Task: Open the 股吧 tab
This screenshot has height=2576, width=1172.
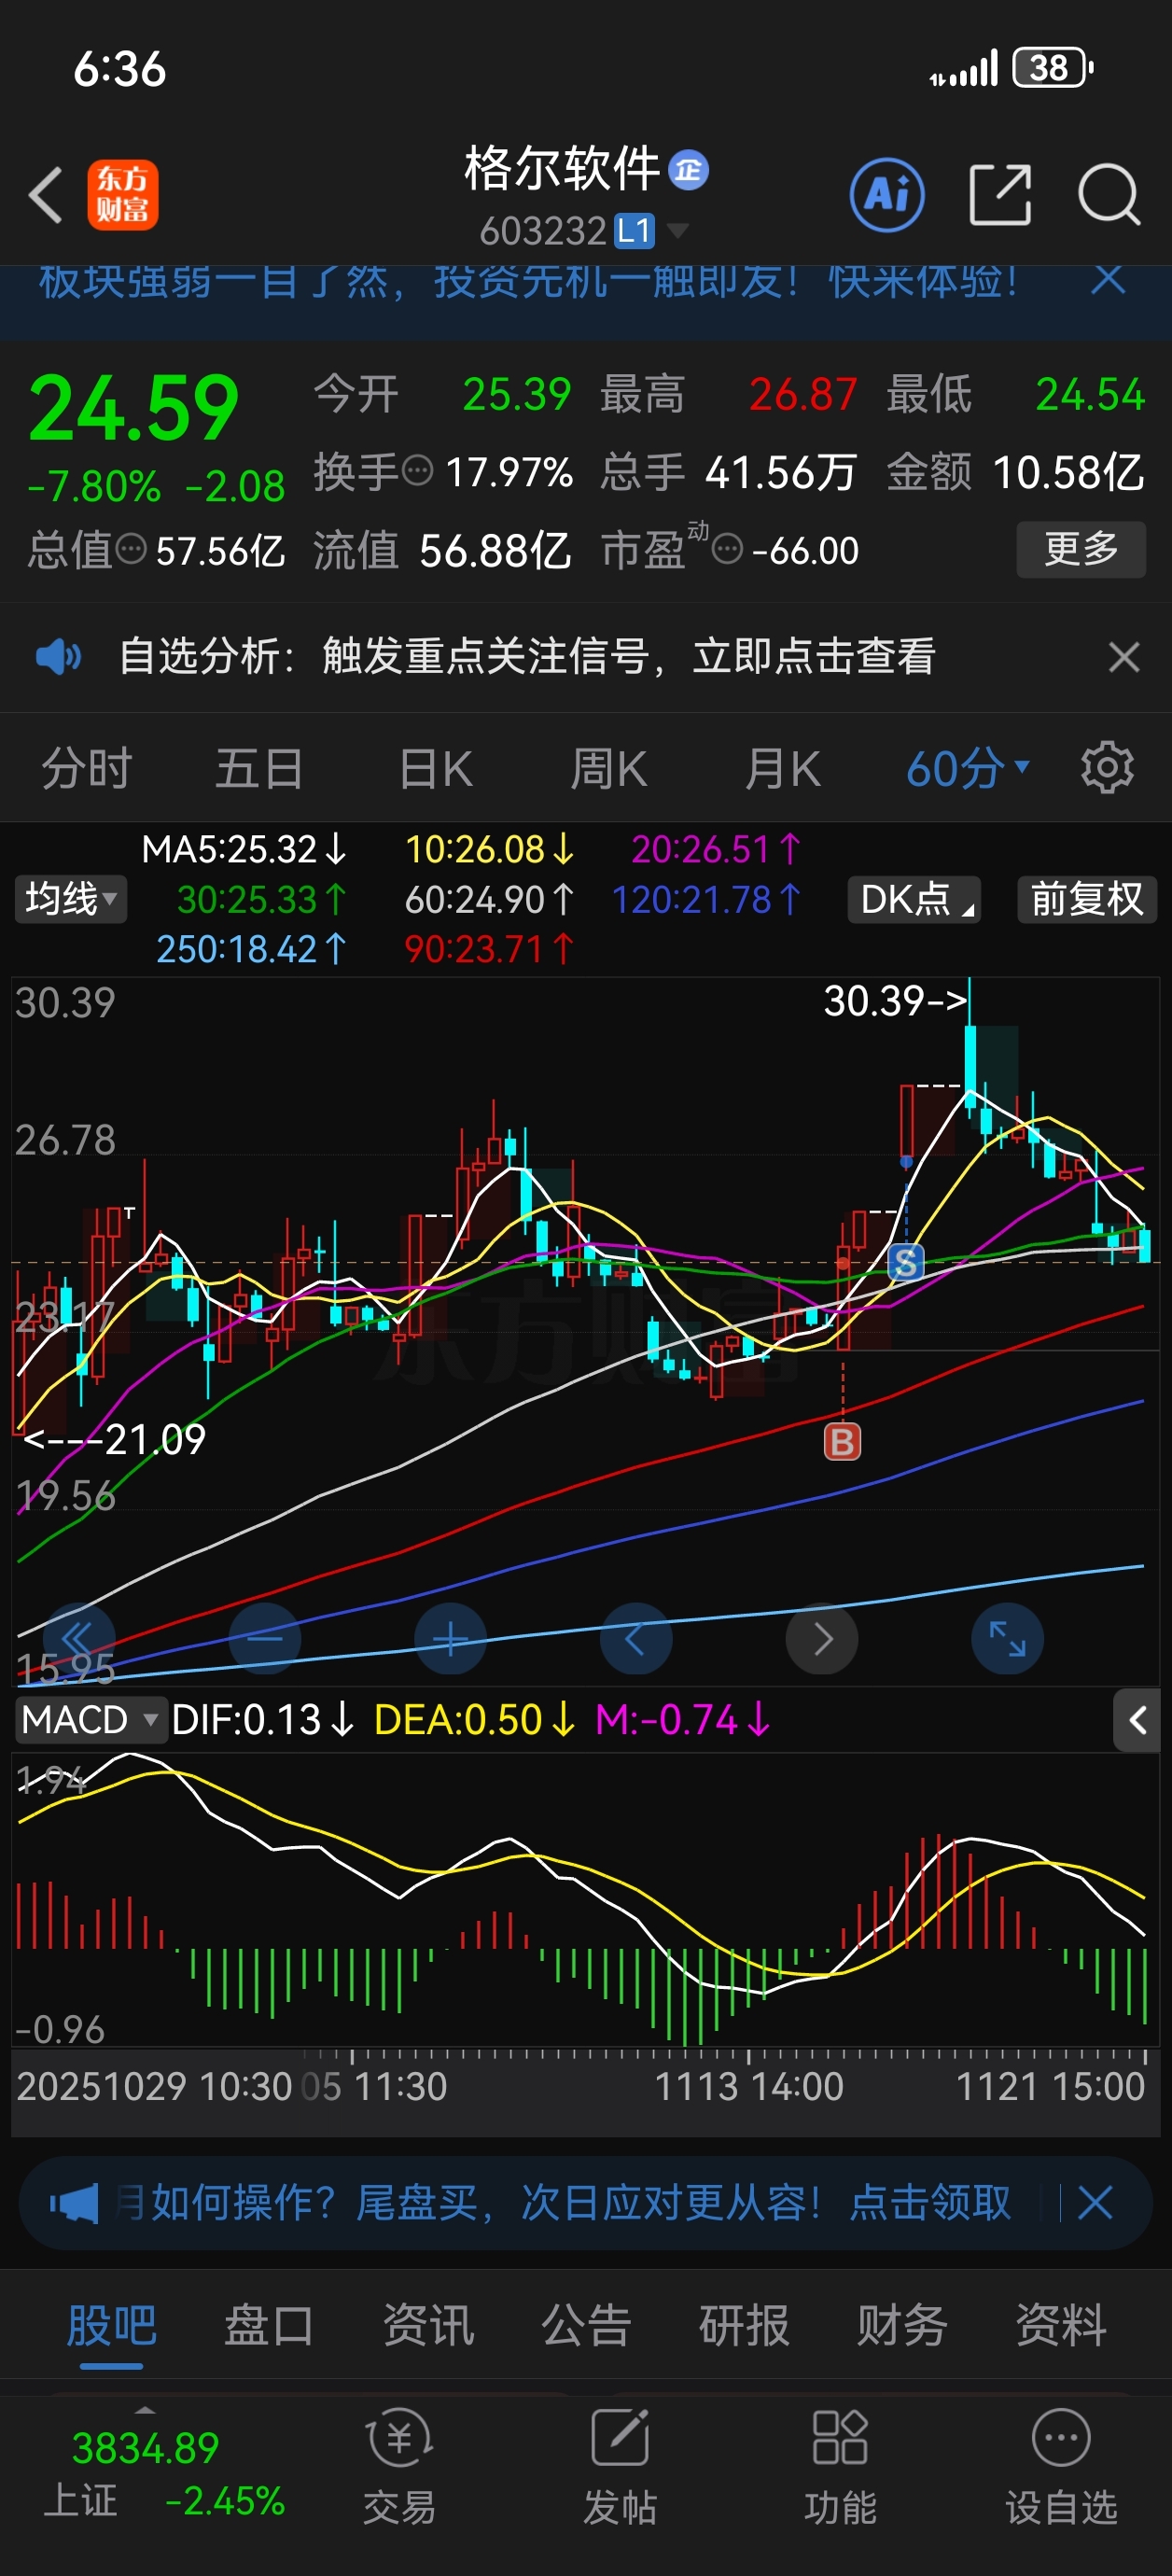Action: click(x=111, y=2325)
